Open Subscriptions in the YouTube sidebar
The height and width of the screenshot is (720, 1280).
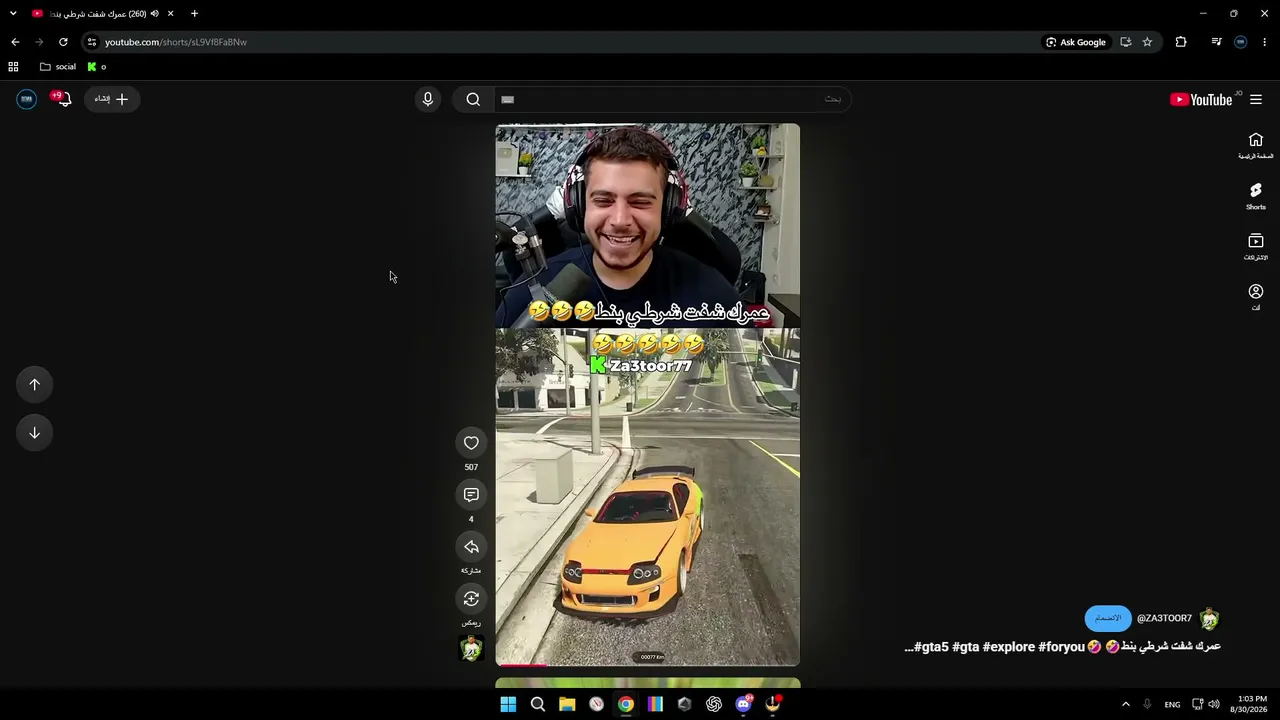(x=1256, y=247)
